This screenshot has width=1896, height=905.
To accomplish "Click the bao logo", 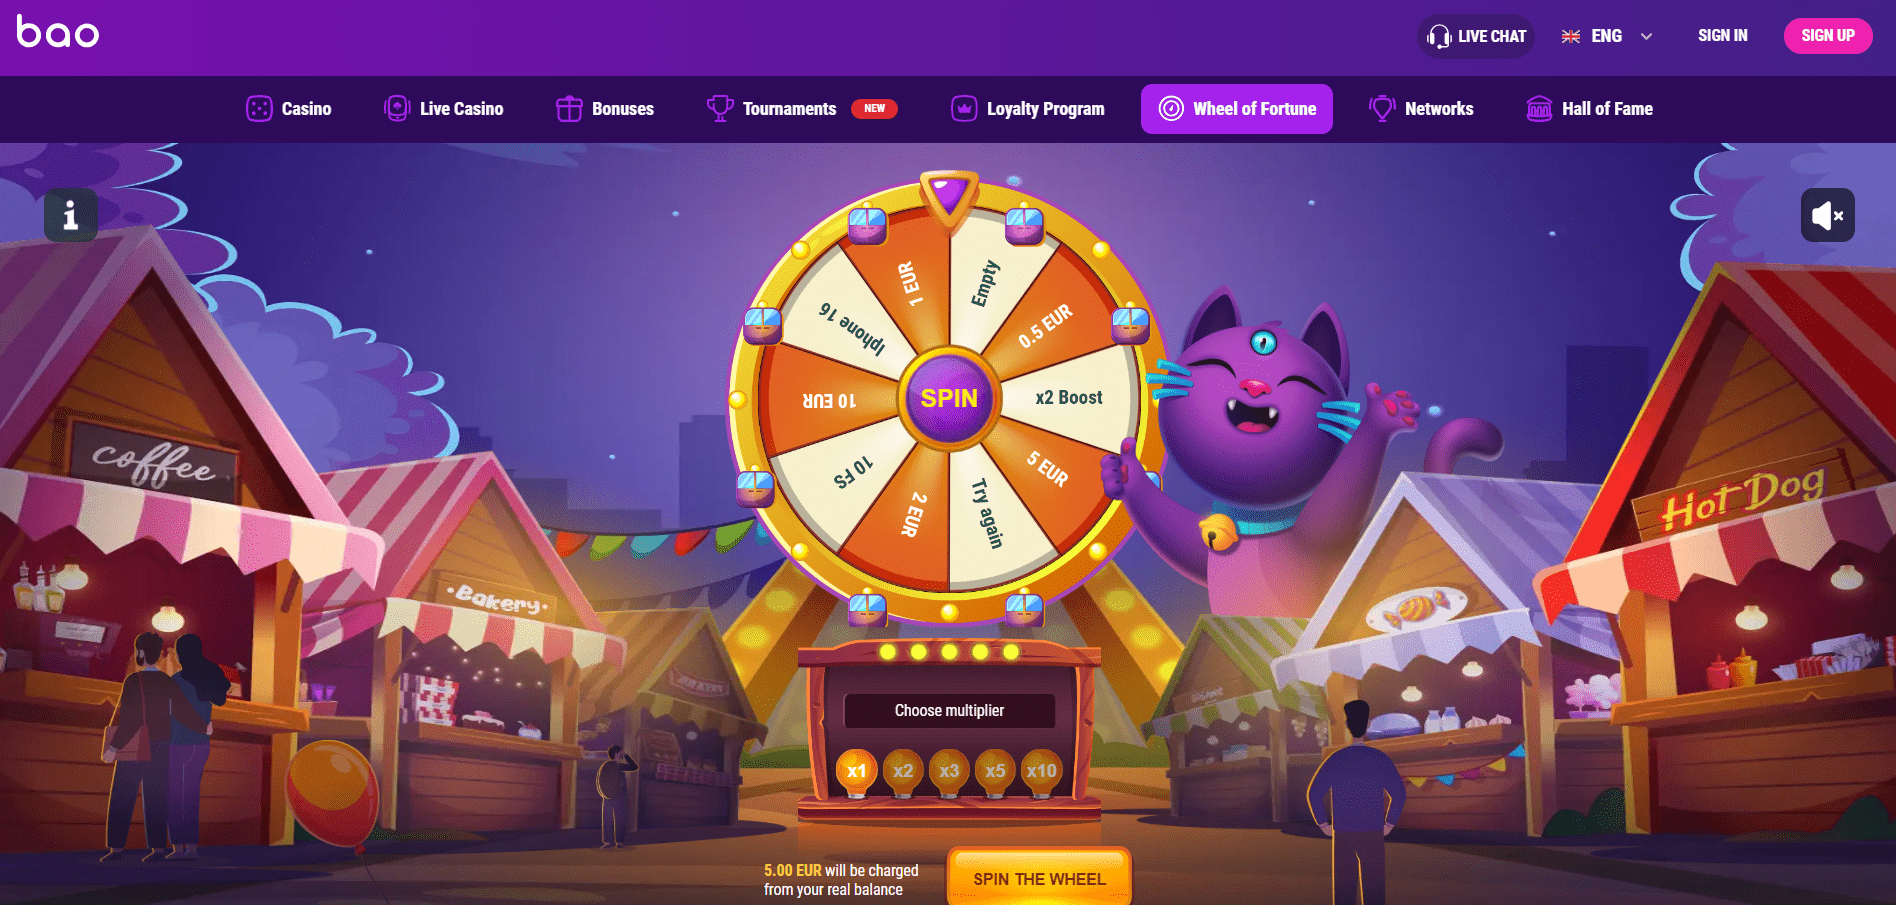I will (58, 32).
